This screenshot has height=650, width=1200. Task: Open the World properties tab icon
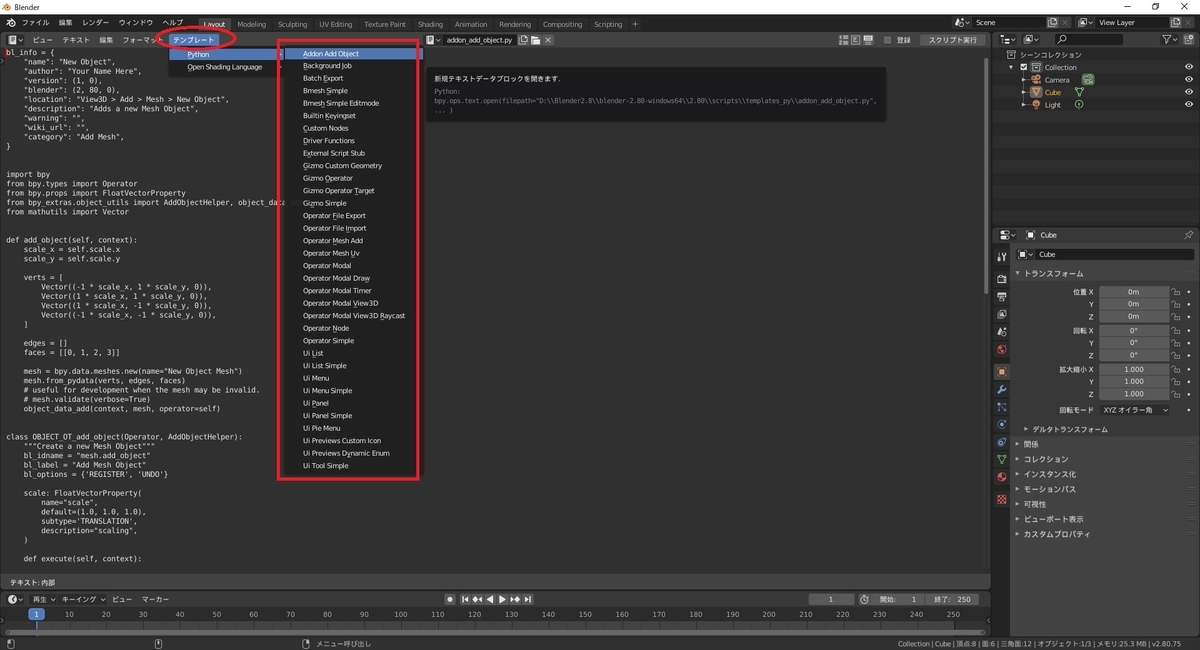click(x=1002, y=350)
